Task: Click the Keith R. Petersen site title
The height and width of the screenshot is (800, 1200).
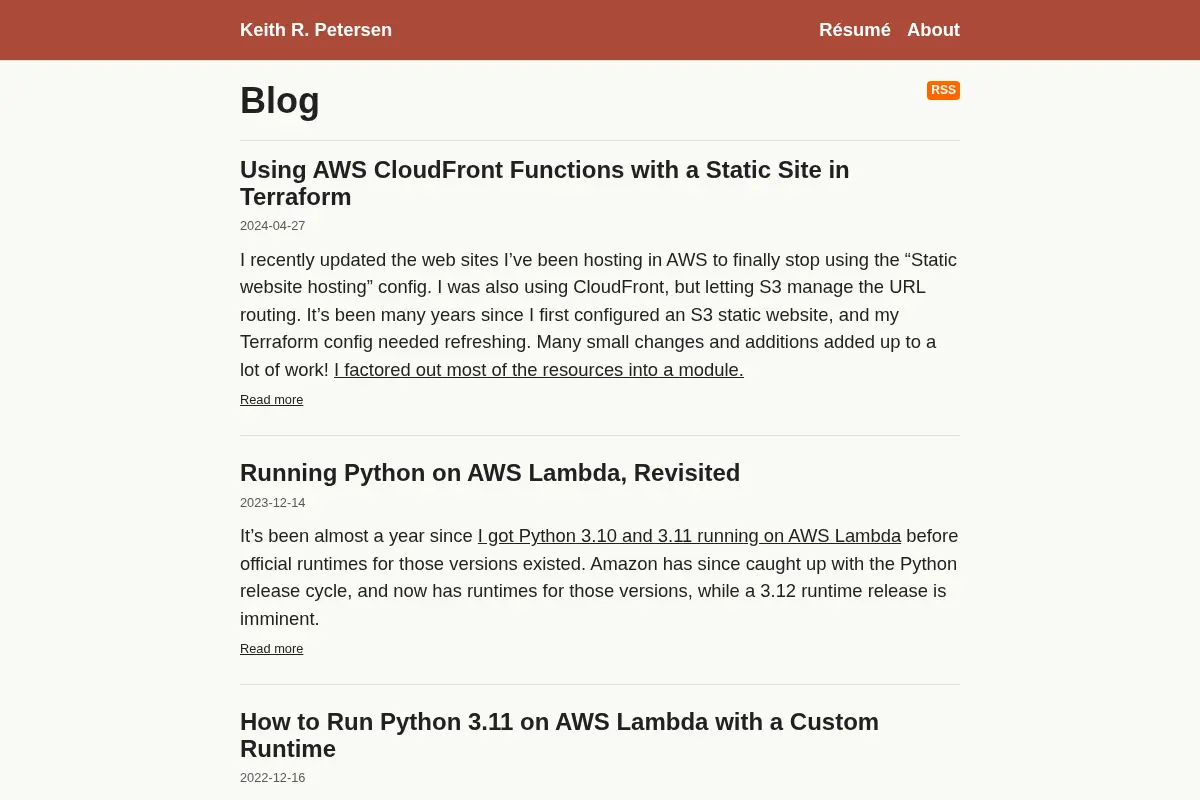Action: (316, 30)
